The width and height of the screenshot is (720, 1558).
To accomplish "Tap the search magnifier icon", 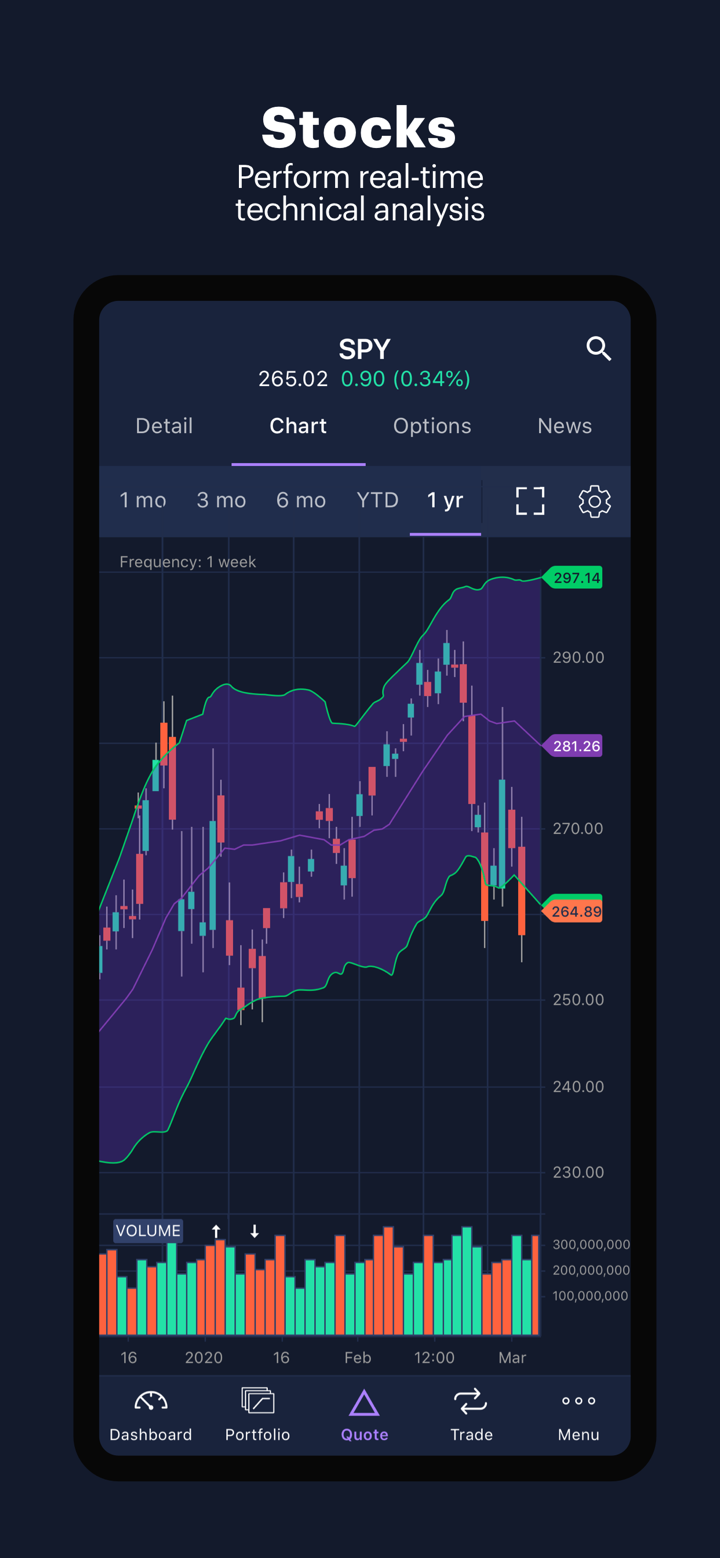I will tap(598, 349).
